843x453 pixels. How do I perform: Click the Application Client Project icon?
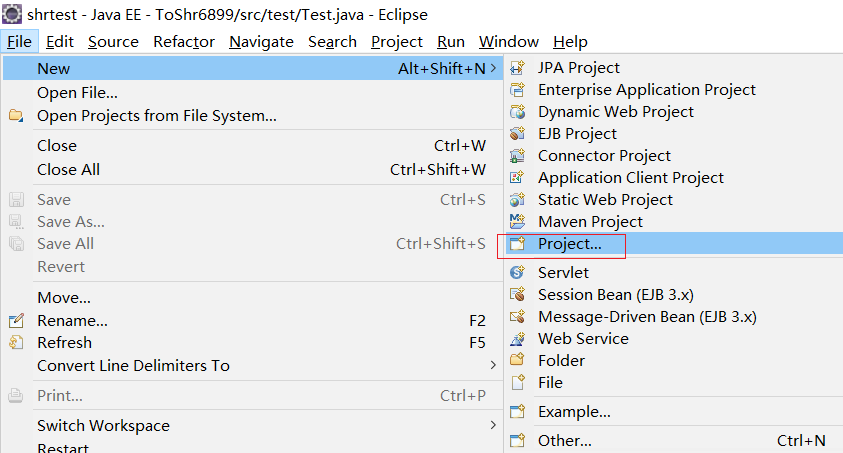(517, 177)
